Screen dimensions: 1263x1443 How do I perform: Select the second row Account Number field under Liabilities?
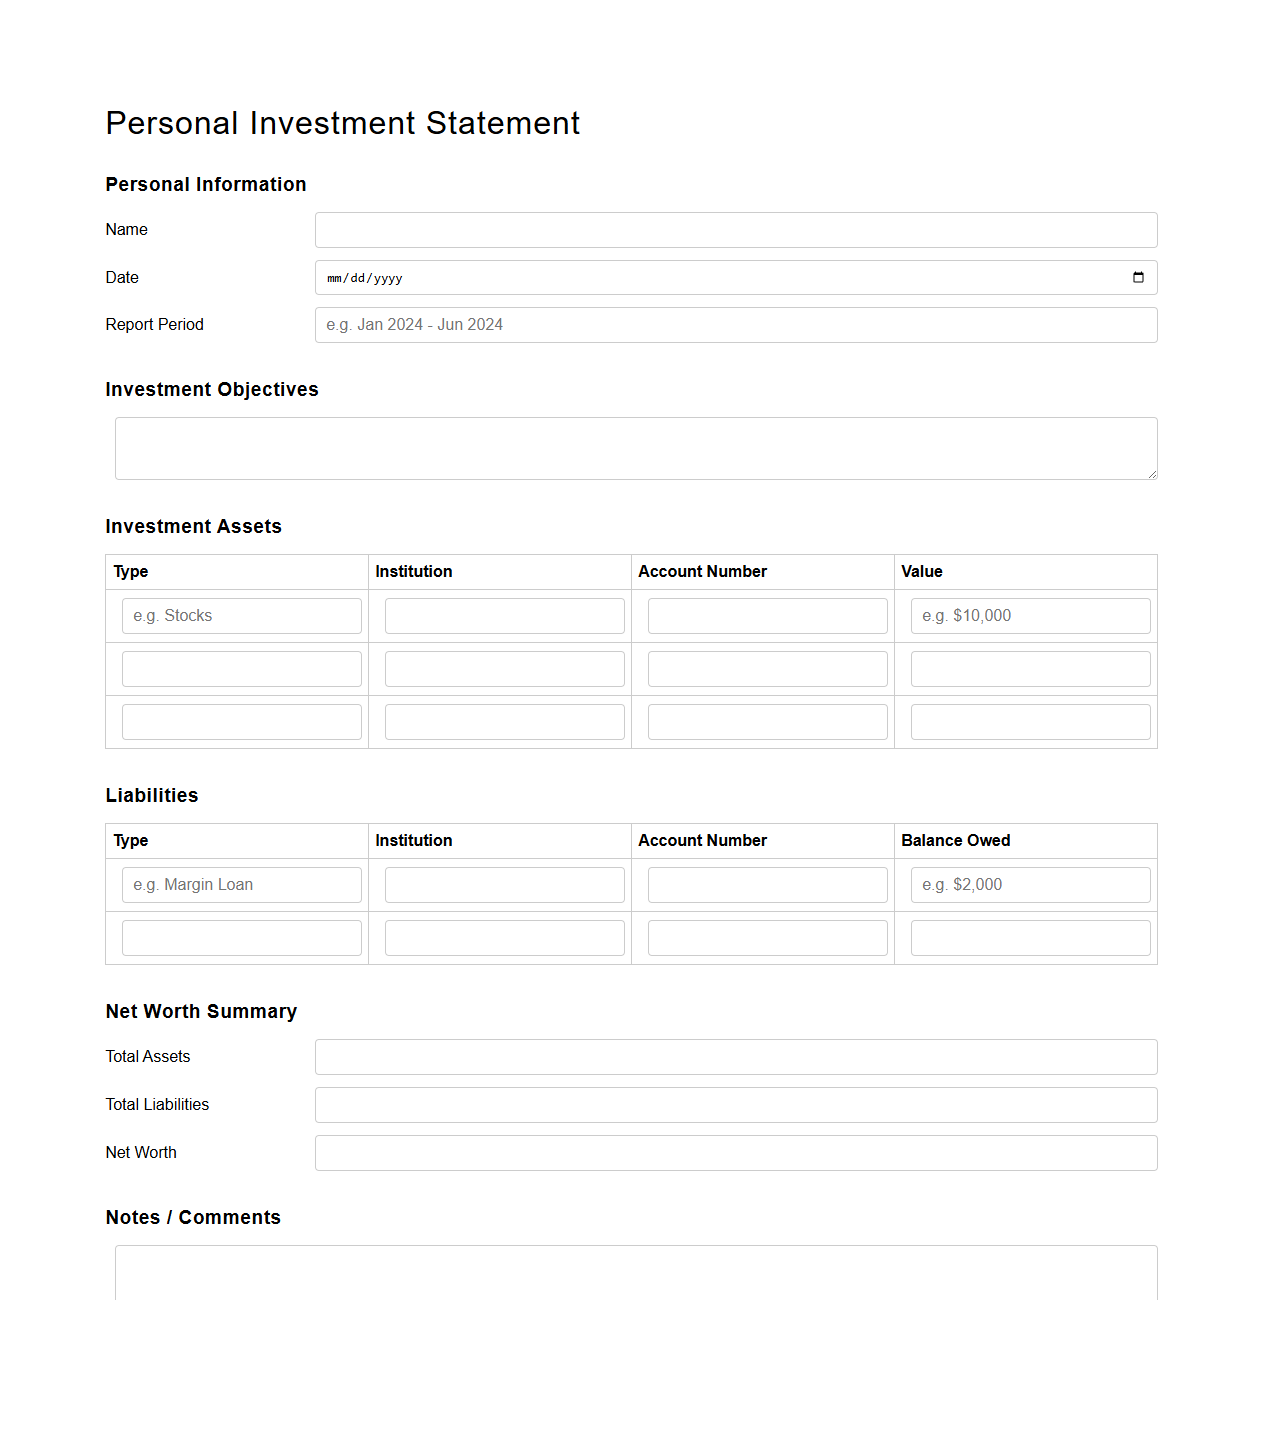coord(767,937)
